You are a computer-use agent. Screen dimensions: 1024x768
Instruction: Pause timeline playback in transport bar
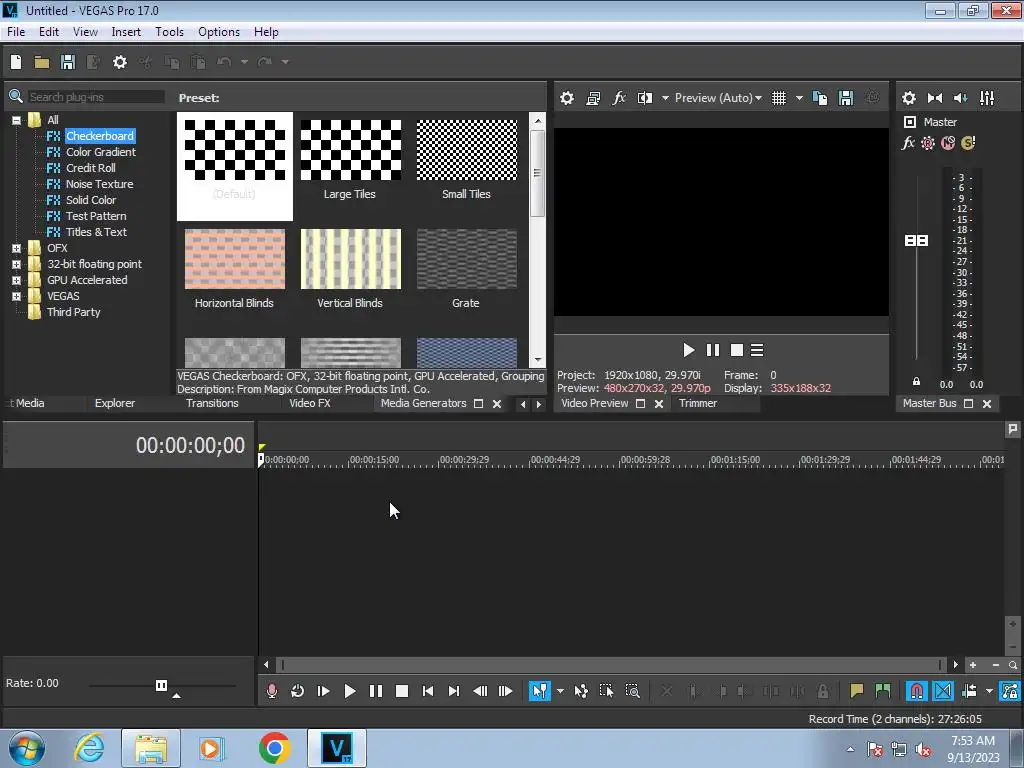click(x=376, y=691)
